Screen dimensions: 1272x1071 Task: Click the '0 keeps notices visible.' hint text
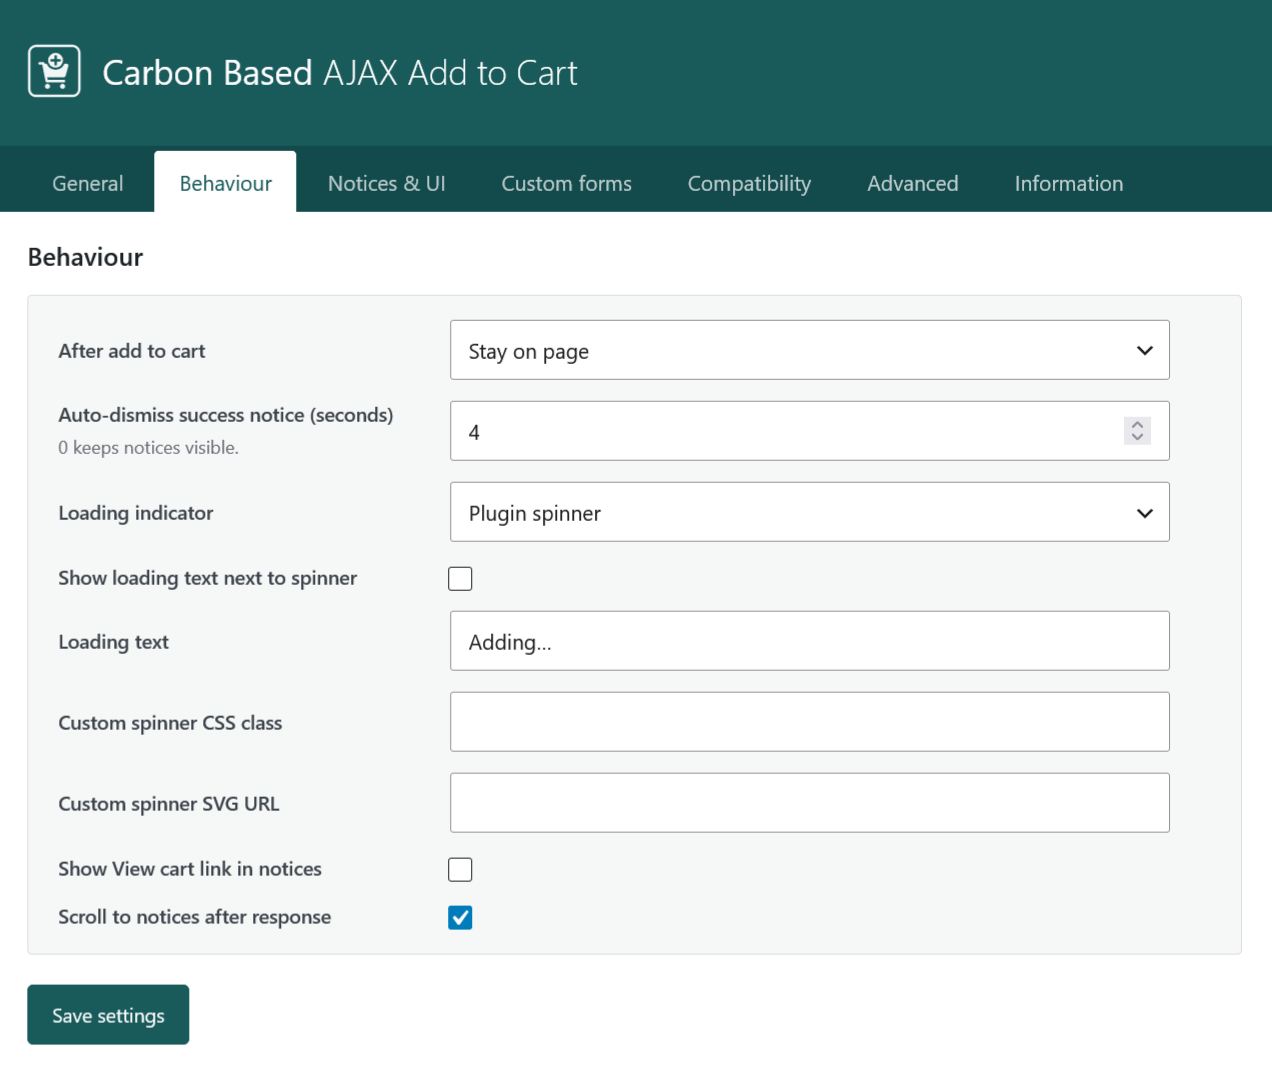pos(148,448)
